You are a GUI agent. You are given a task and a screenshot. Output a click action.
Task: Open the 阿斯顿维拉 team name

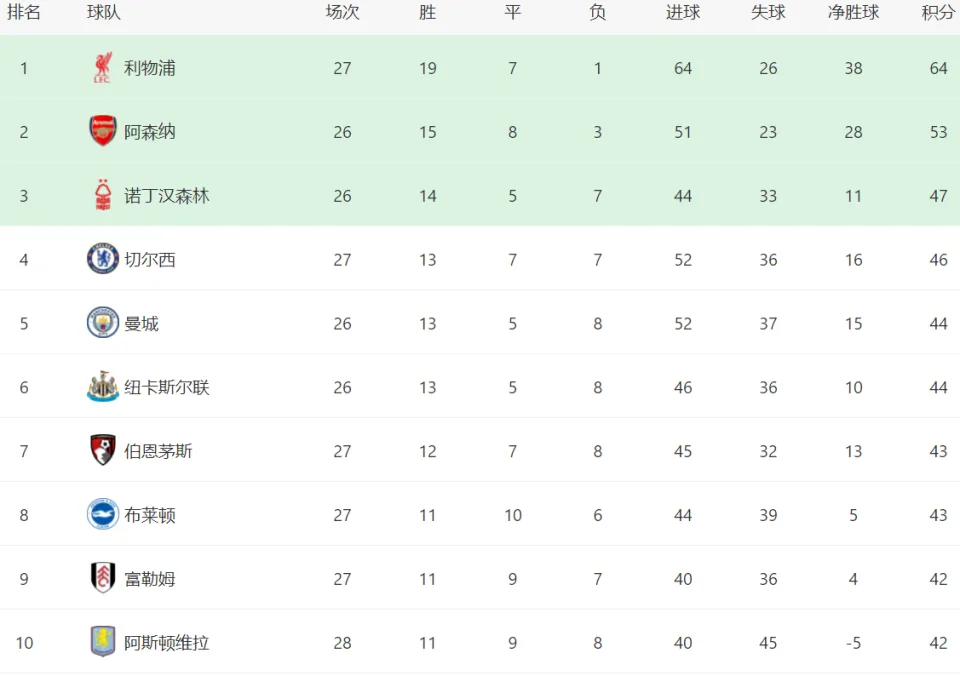point(167,643)
